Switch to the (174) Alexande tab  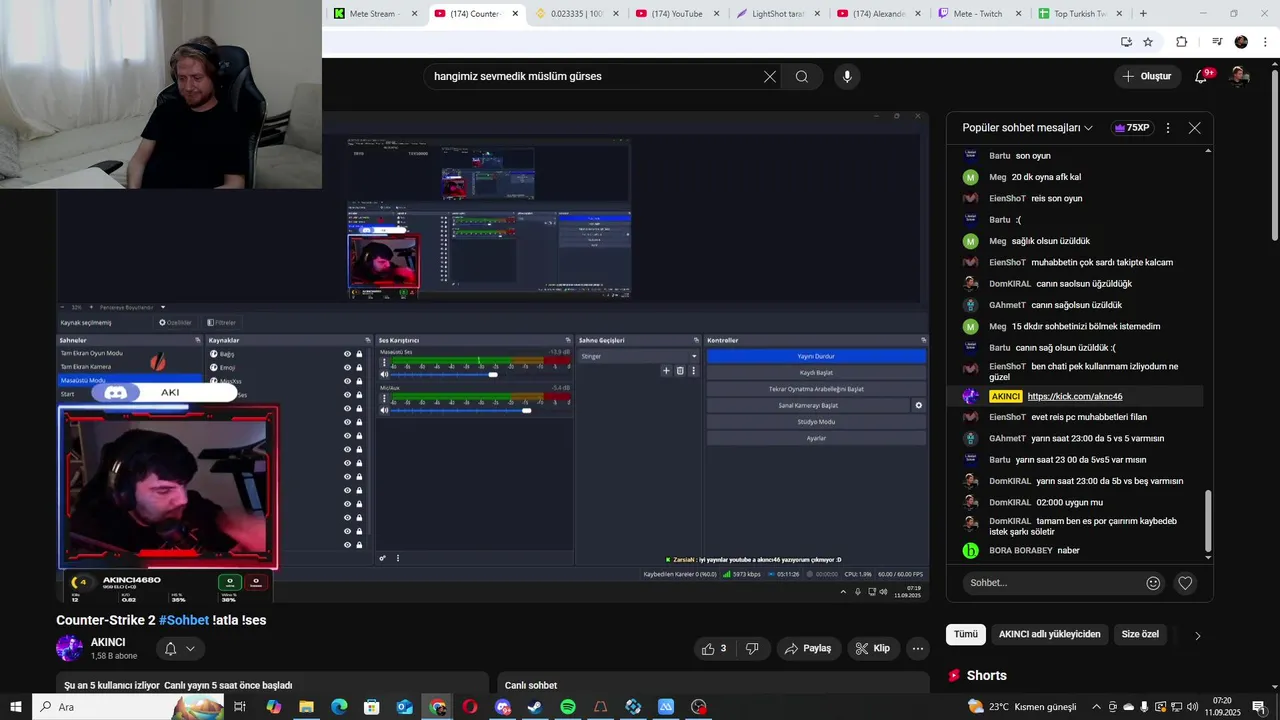tap(878, 14)
